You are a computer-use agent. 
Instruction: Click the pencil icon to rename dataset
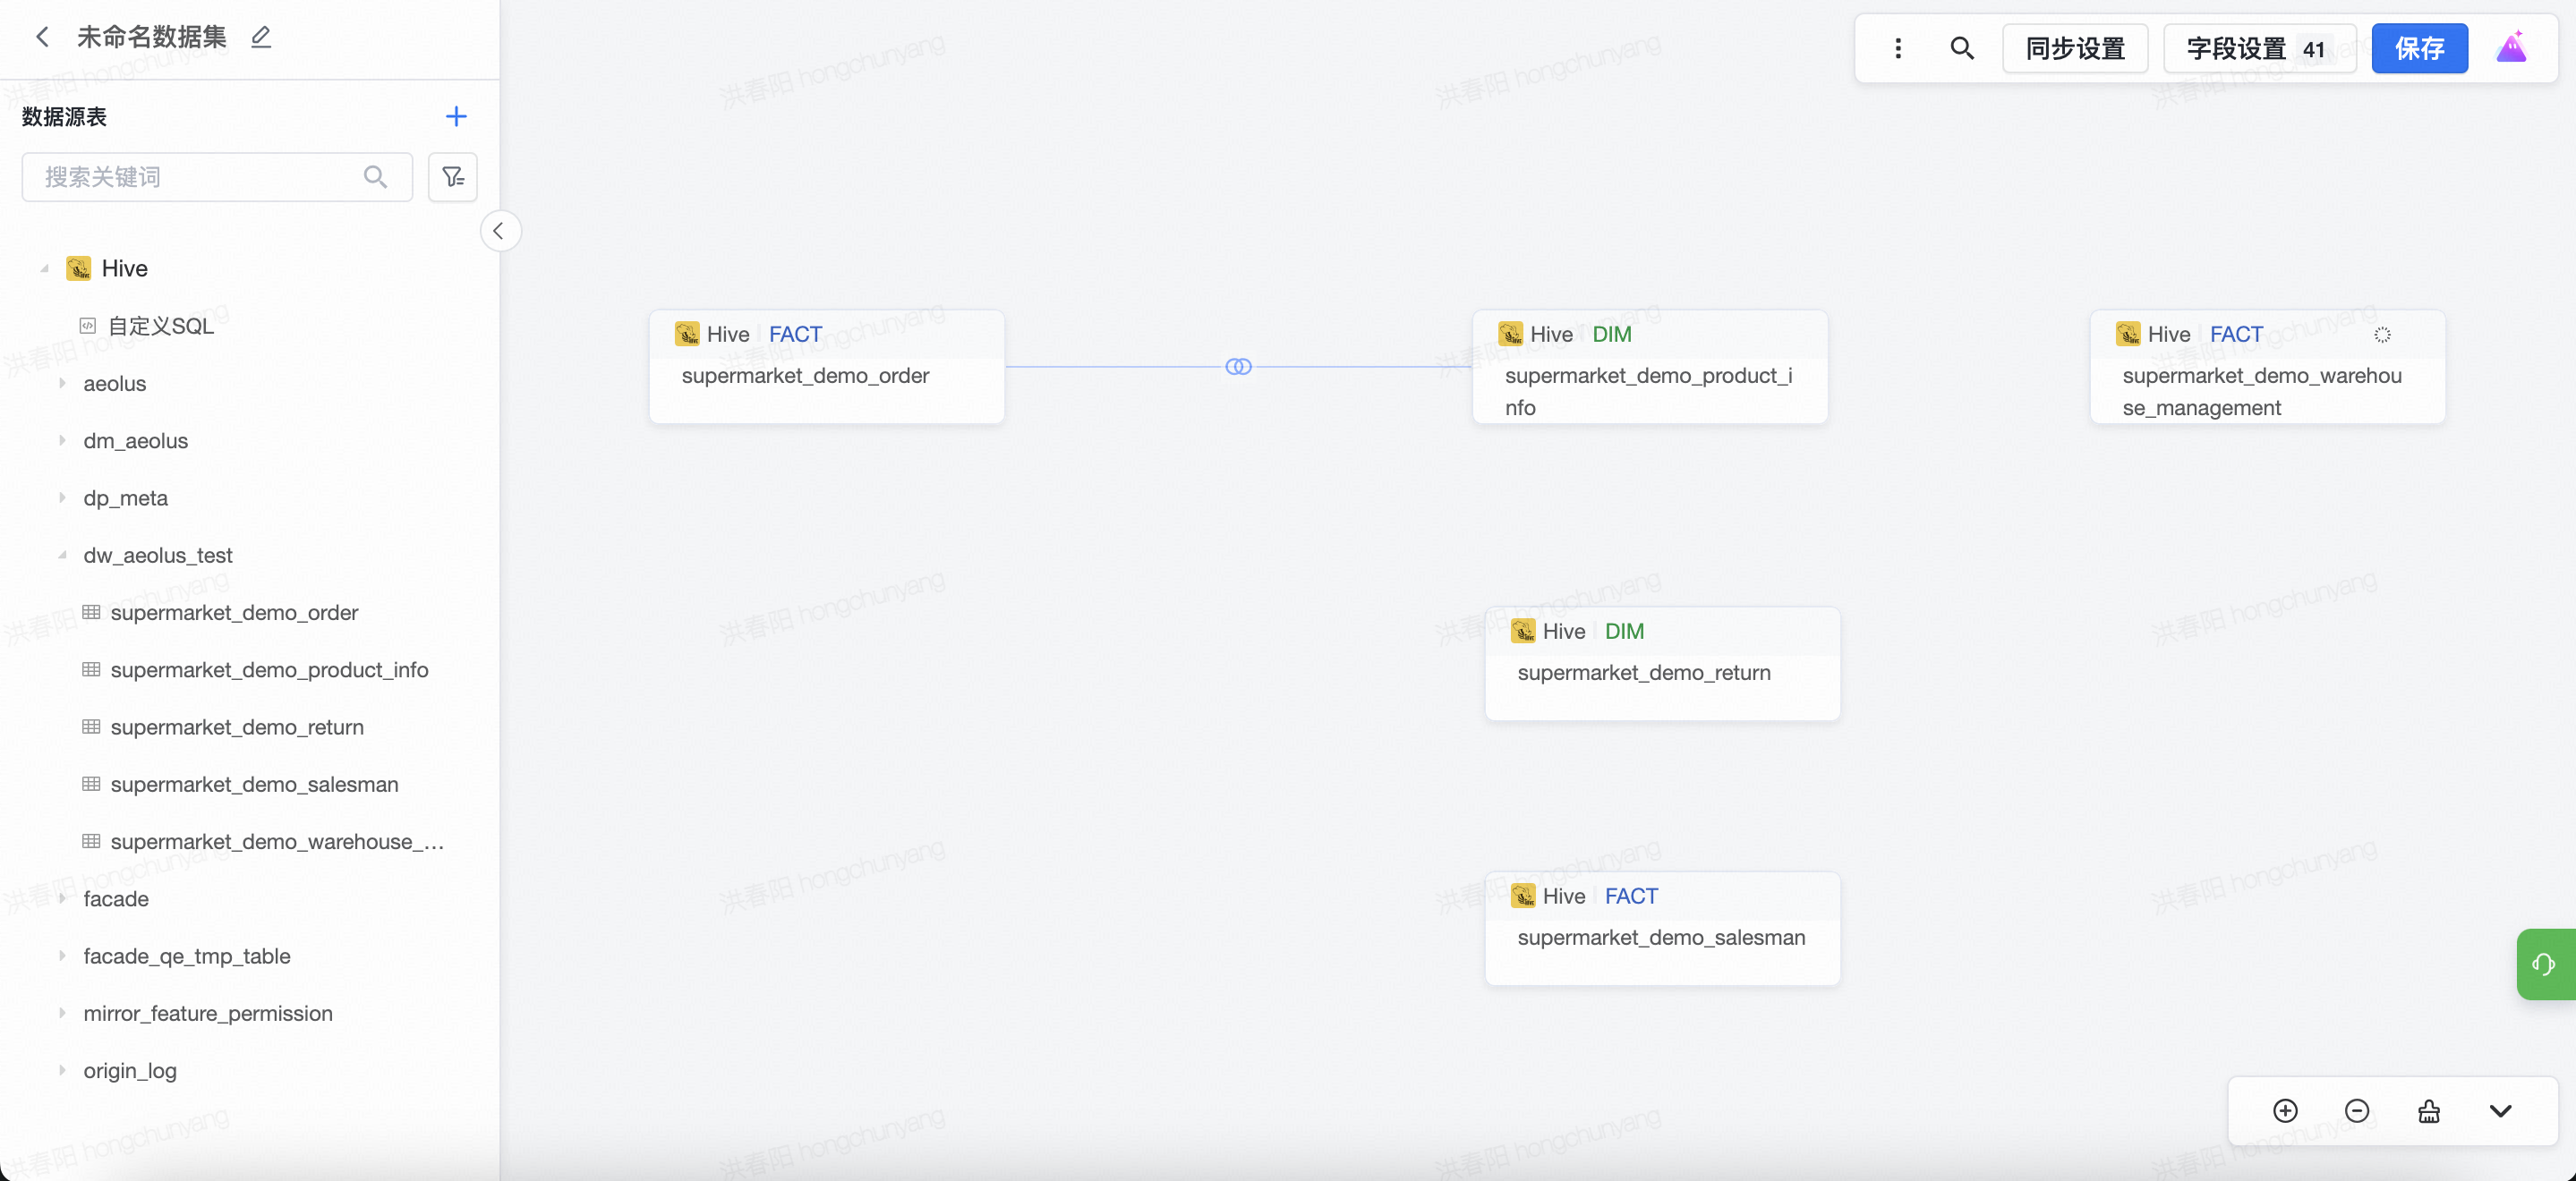(x=261, y=37)
